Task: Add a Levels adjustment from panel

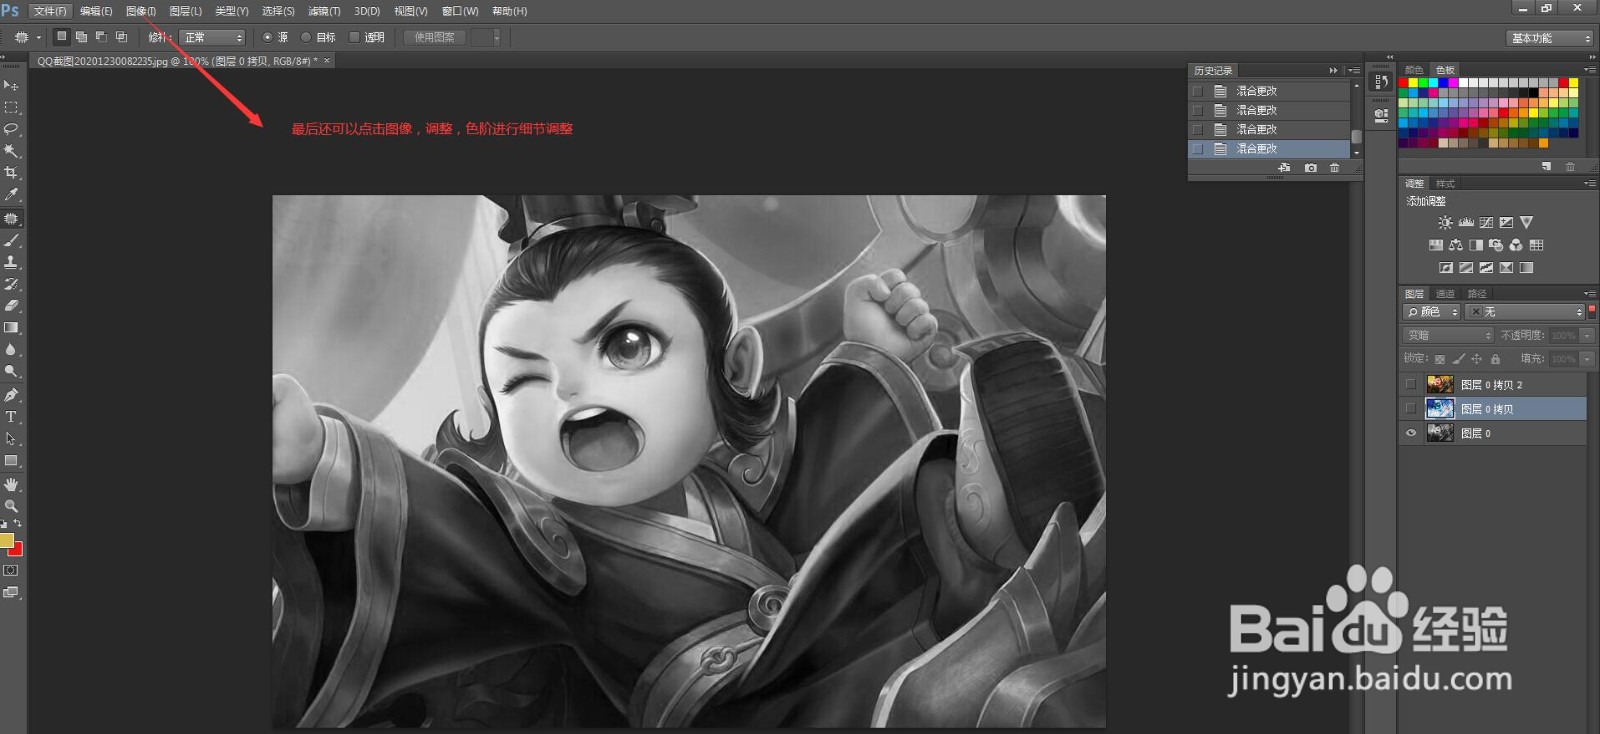Action: 1466,223
